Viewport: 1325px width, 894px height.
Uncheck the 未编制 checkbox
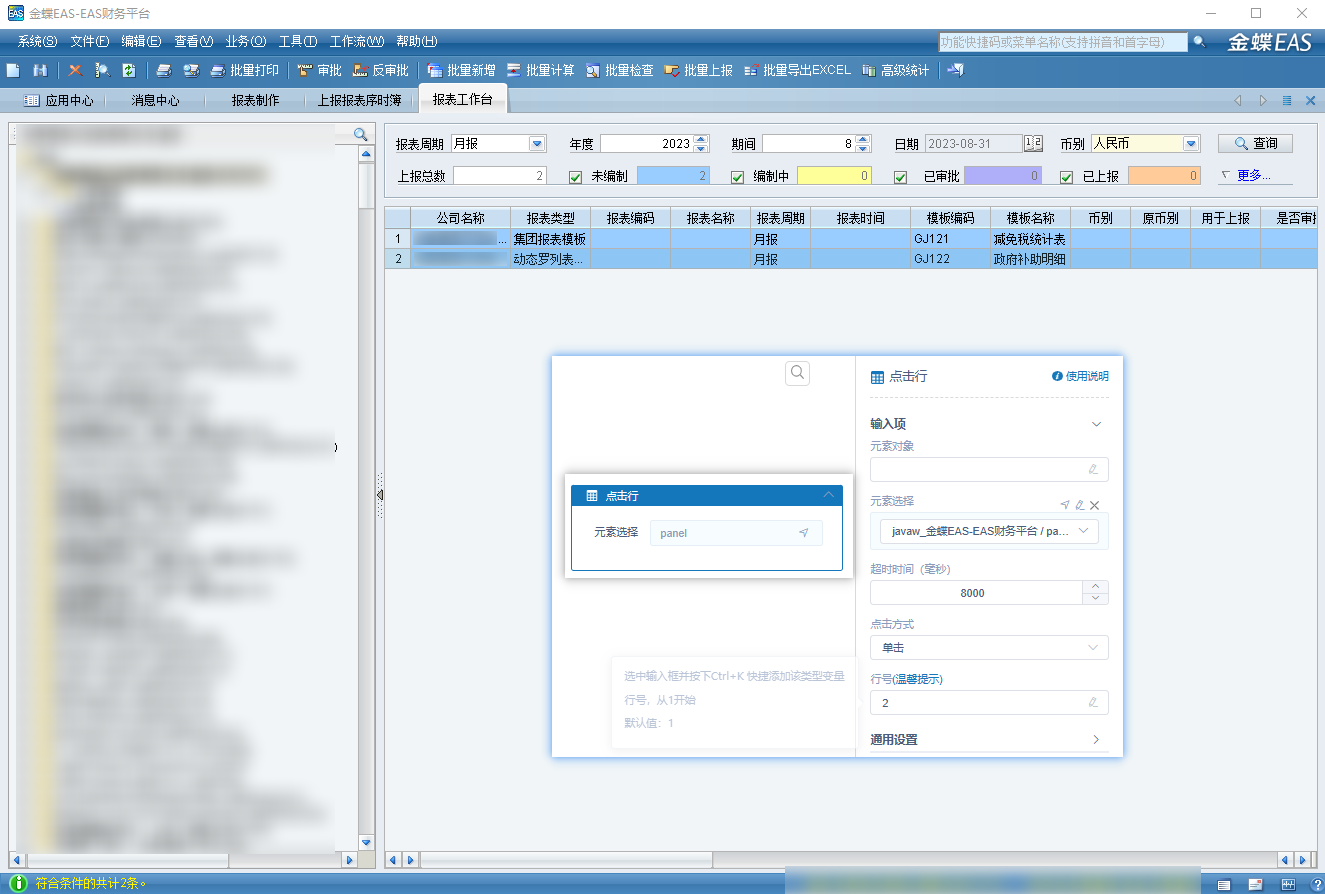pyautogui.click(x=575, y=177)
